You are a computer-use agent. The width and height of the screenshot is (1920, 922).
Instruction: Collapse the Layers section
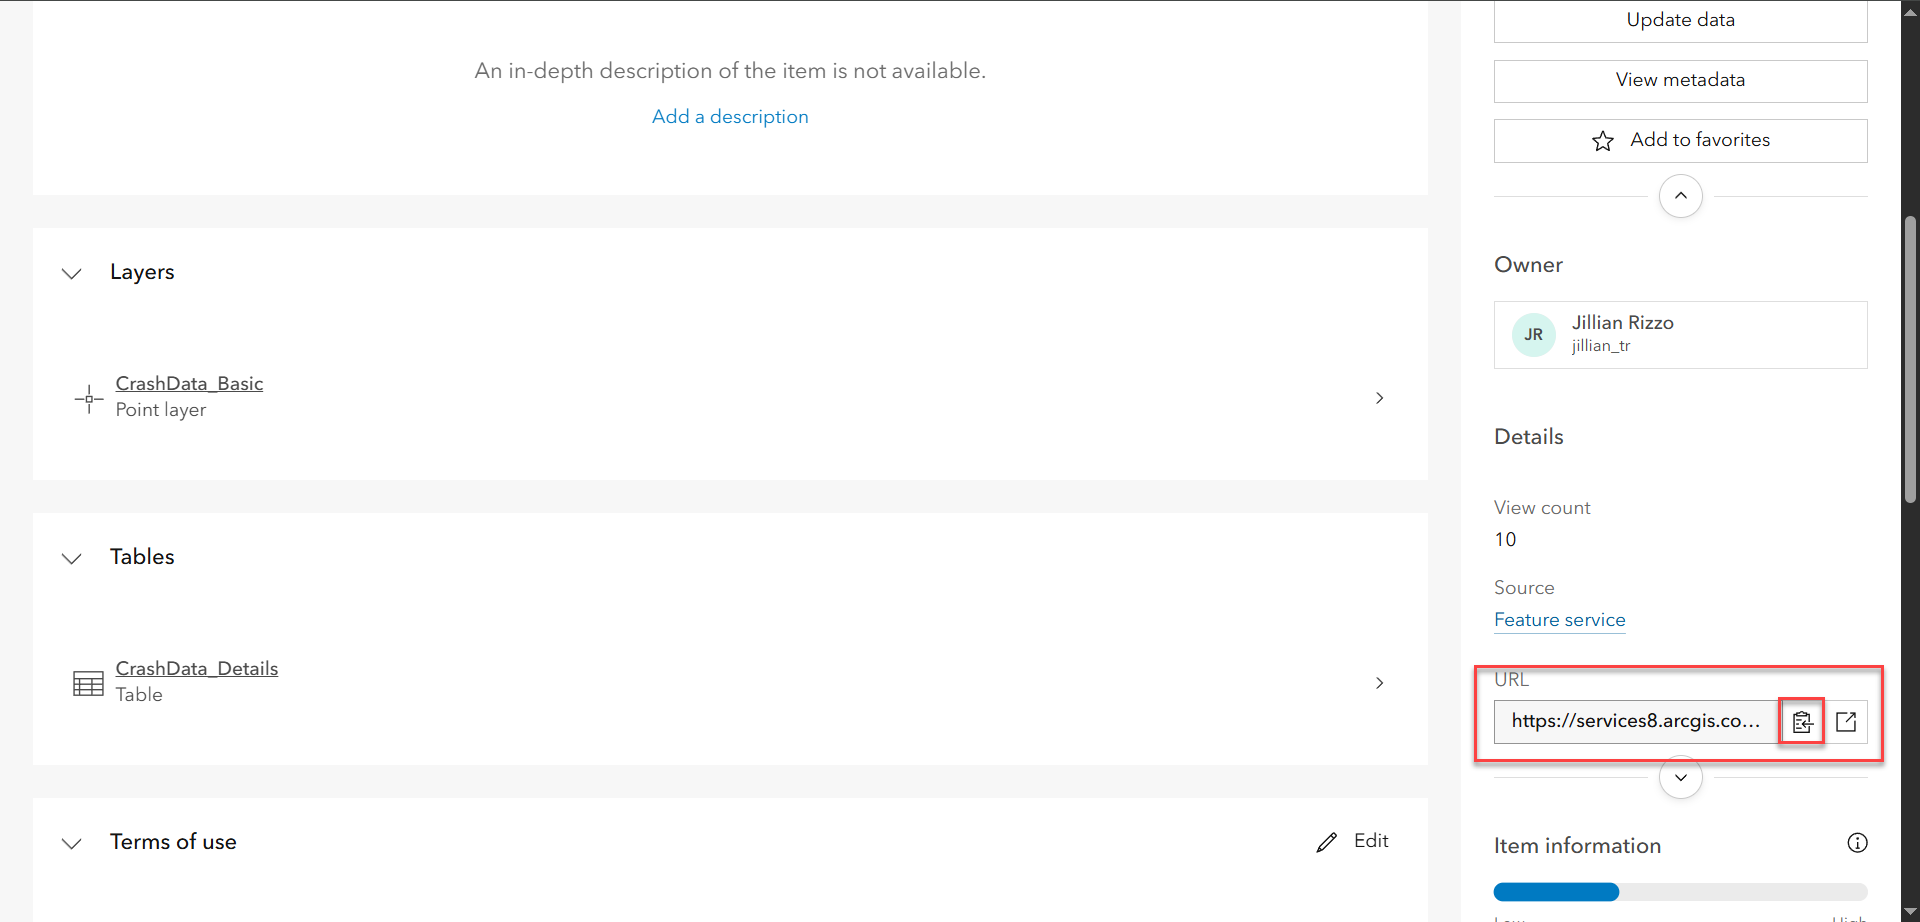tap(71, 273)
